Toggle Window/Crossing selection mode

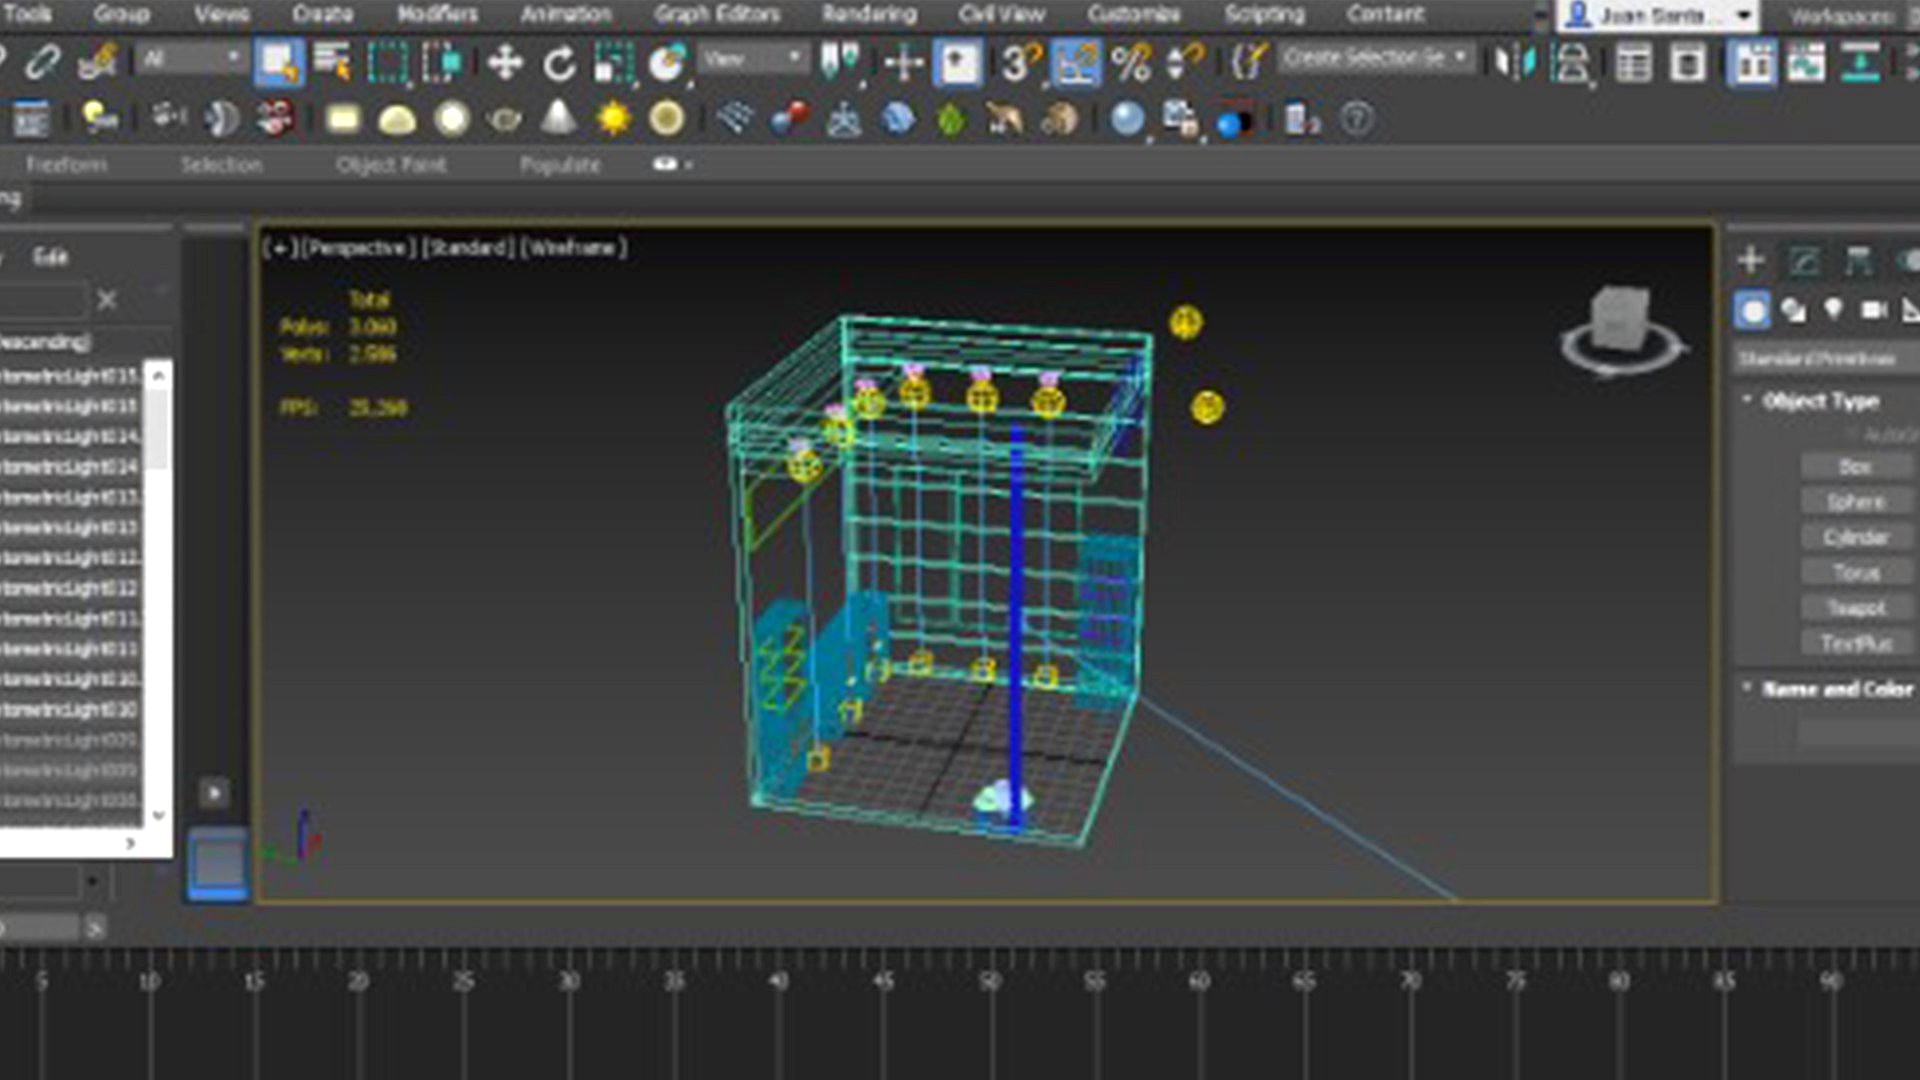pos(441,62)
